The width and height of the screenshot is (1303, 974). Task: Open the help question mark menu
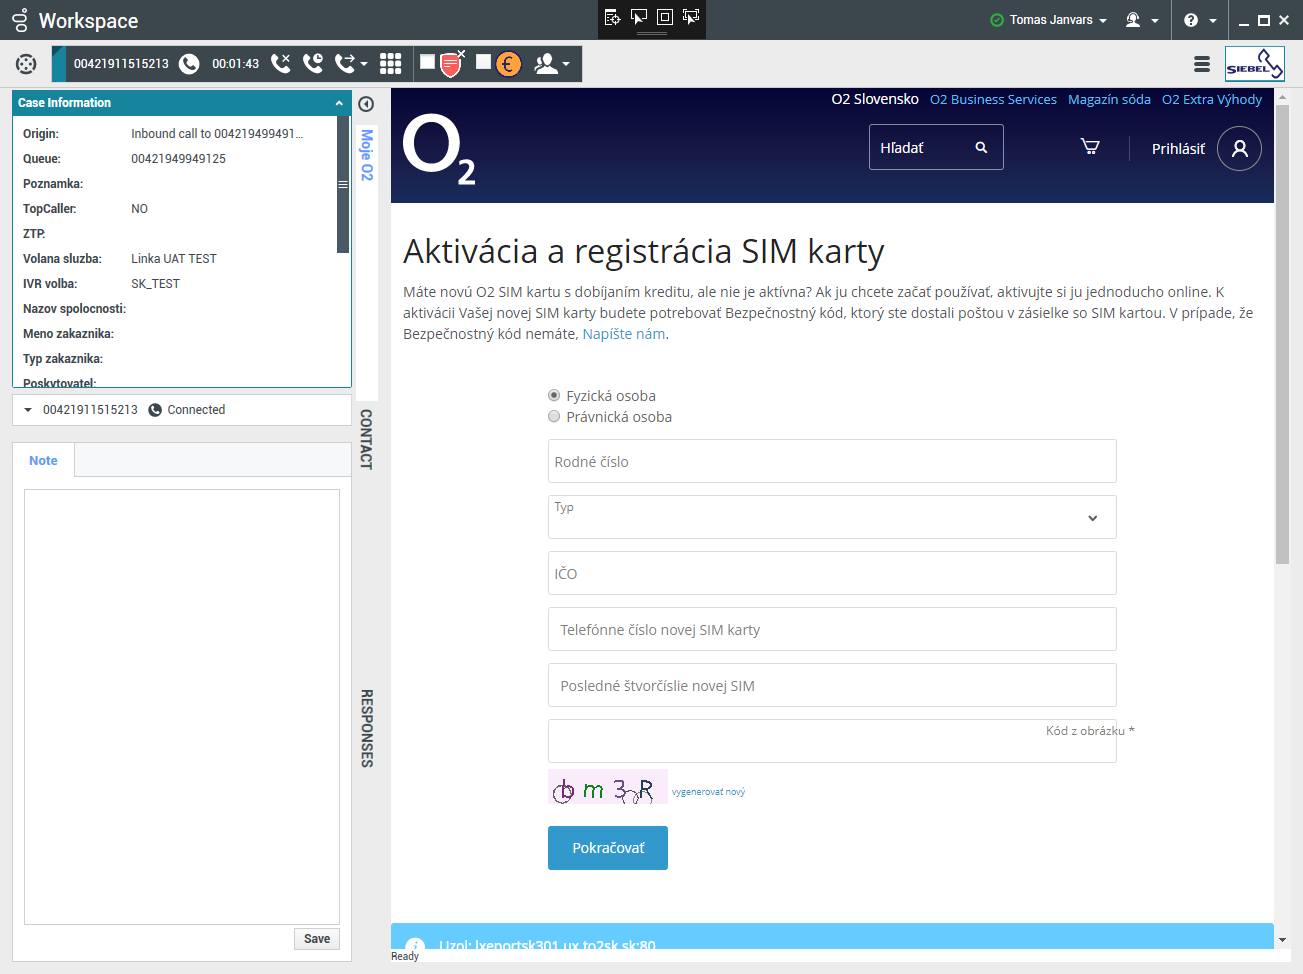[1200, 20]
